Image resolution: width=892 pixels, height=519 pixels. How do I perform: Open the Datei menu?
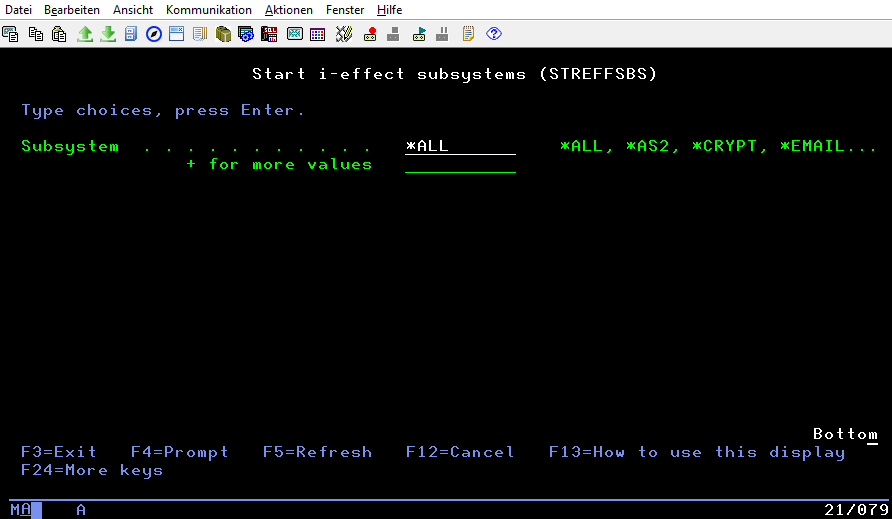click(x=19, y=10)
